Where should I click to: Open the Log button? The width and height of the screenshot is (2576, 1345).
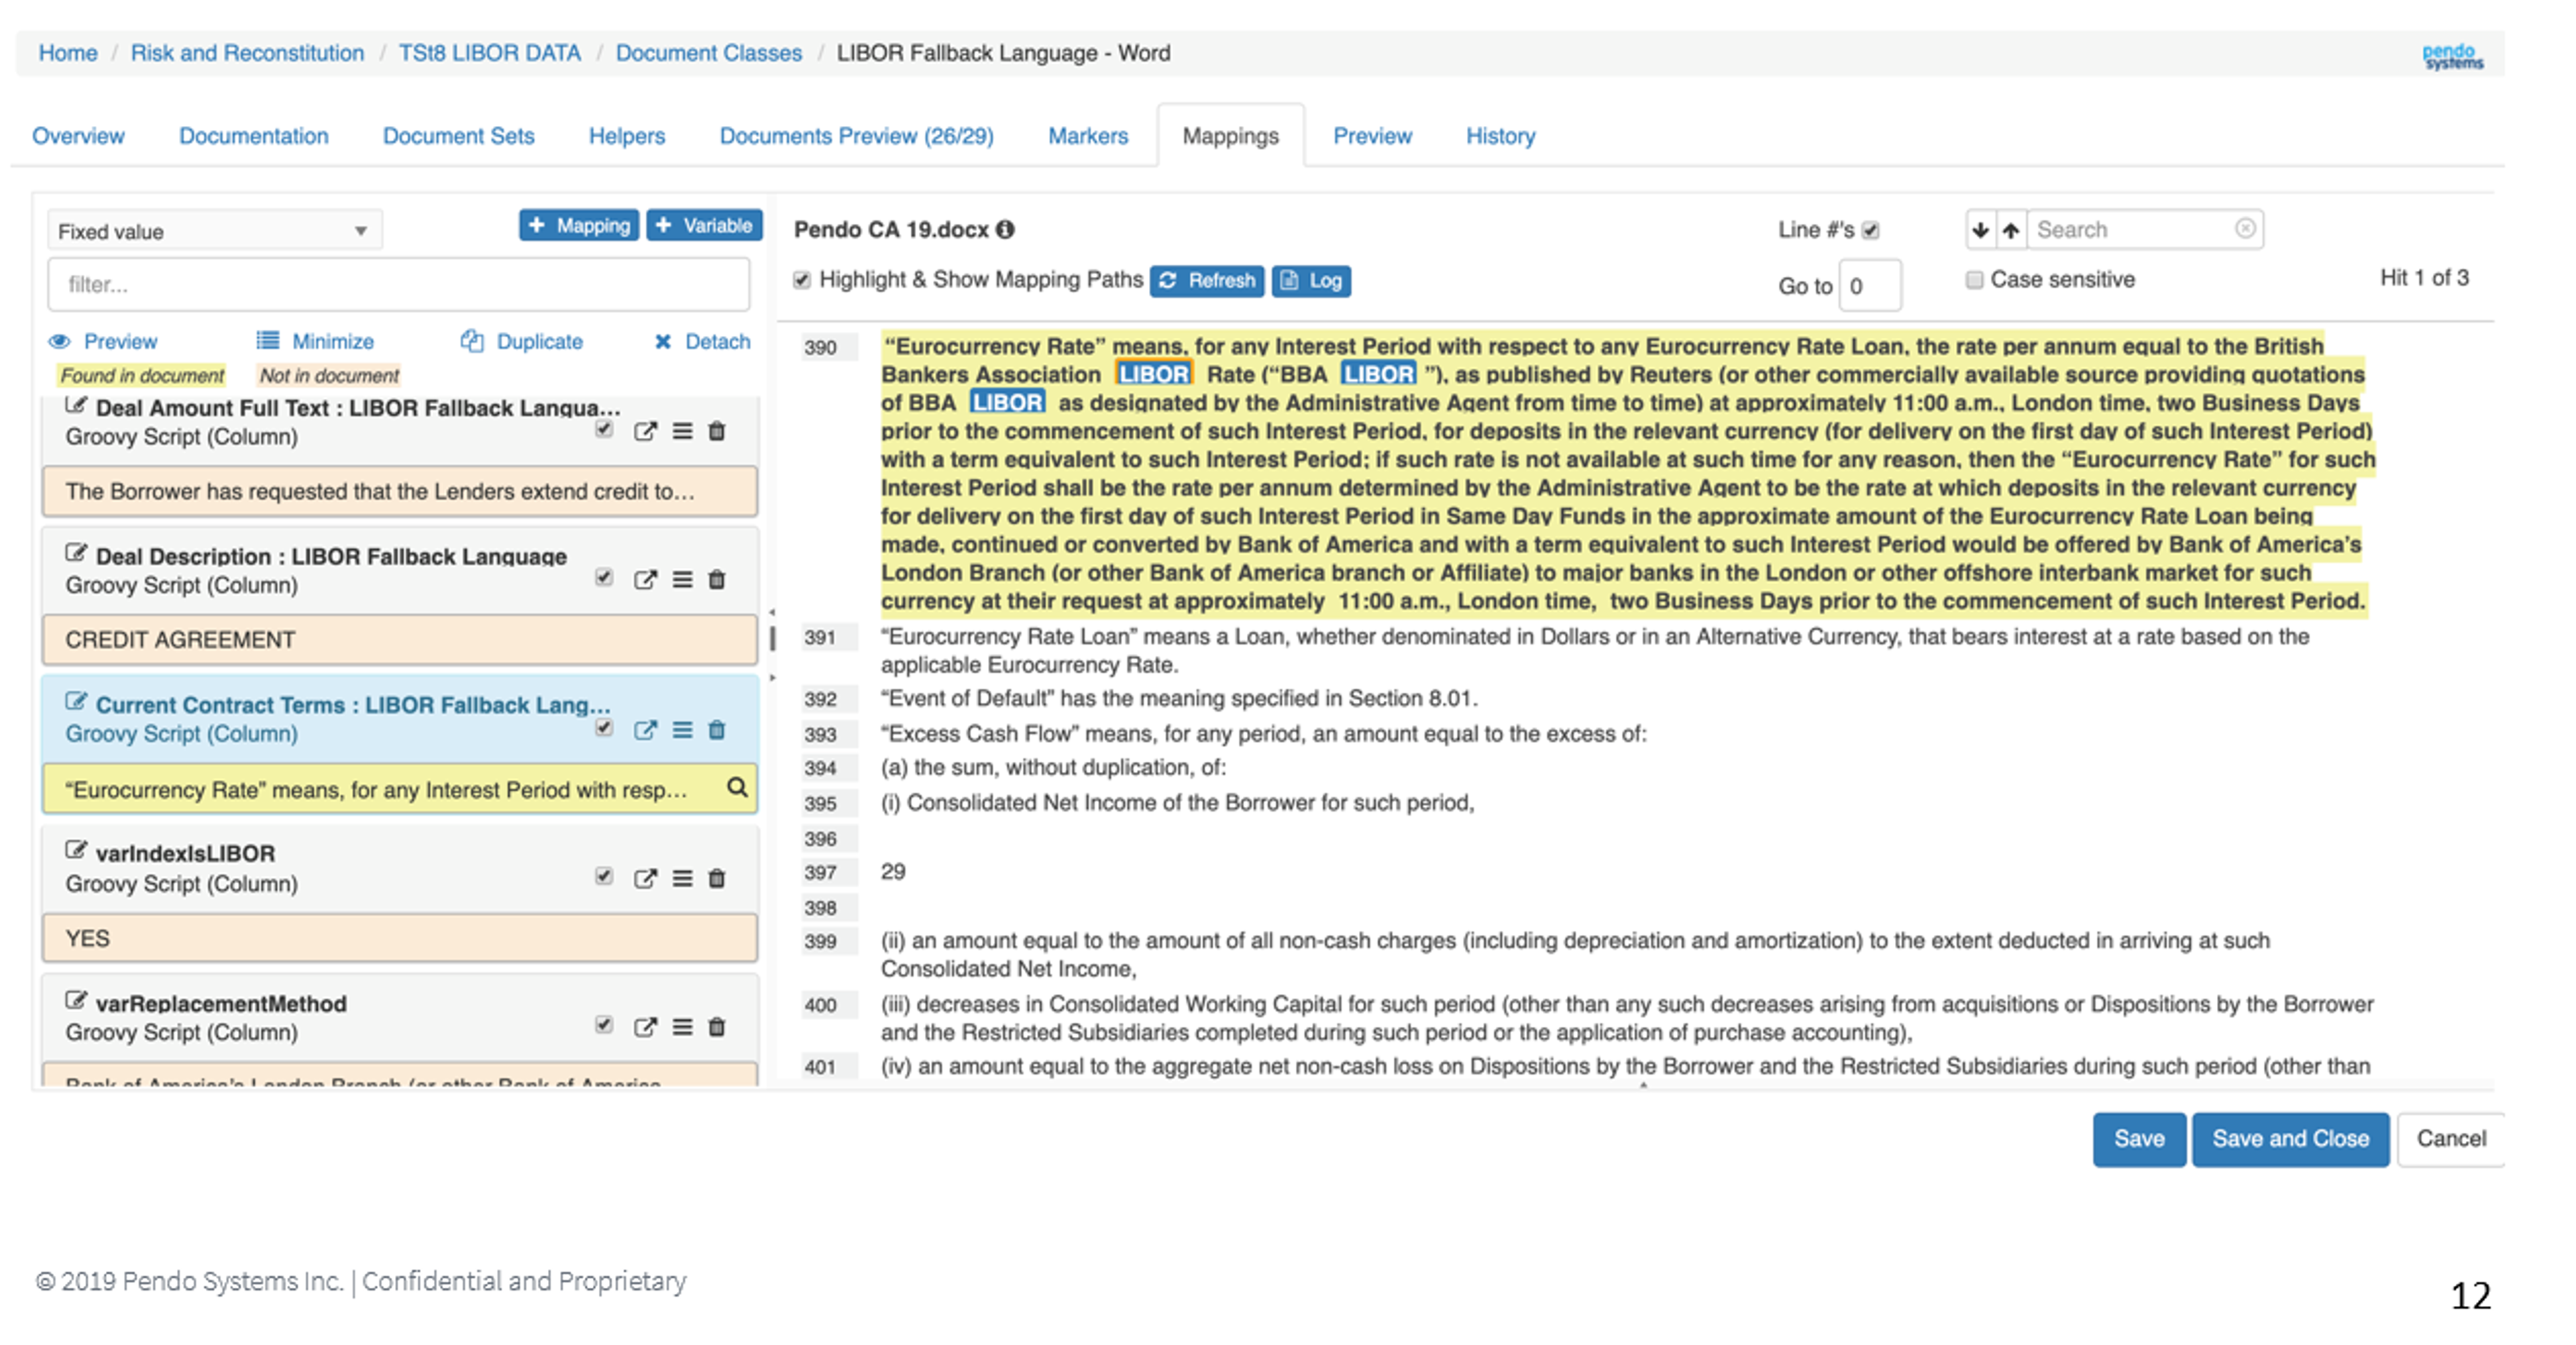[x=1311, y=281]
